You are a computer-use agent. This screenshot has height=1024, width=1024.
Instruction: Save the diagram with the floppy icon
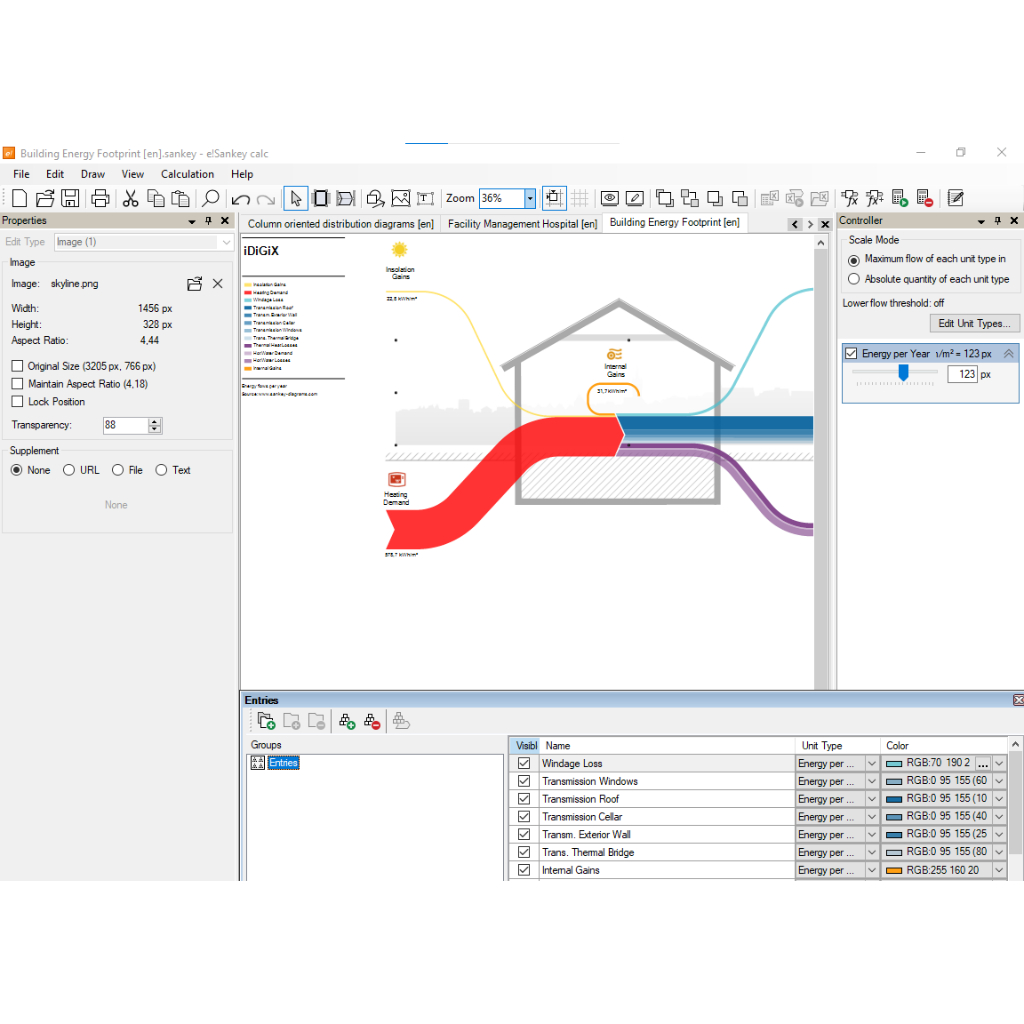pyautogui.click(x=70, y=198)
